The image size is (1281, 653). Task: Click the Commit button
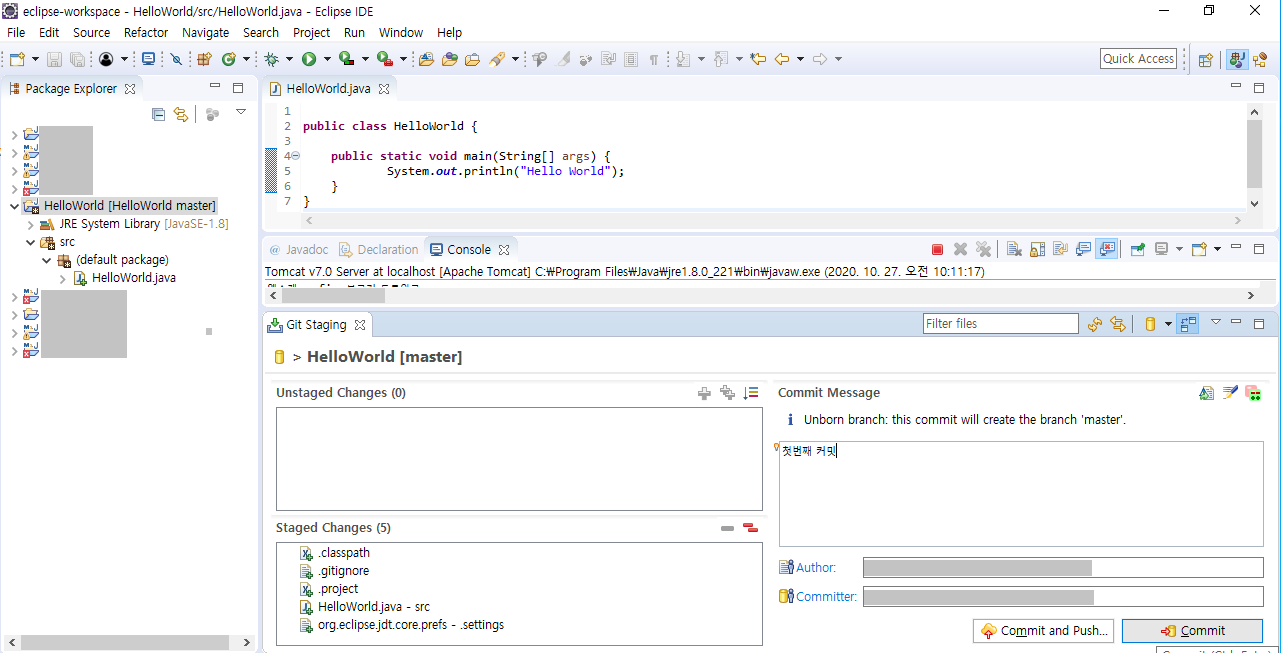coord(1192,631)
